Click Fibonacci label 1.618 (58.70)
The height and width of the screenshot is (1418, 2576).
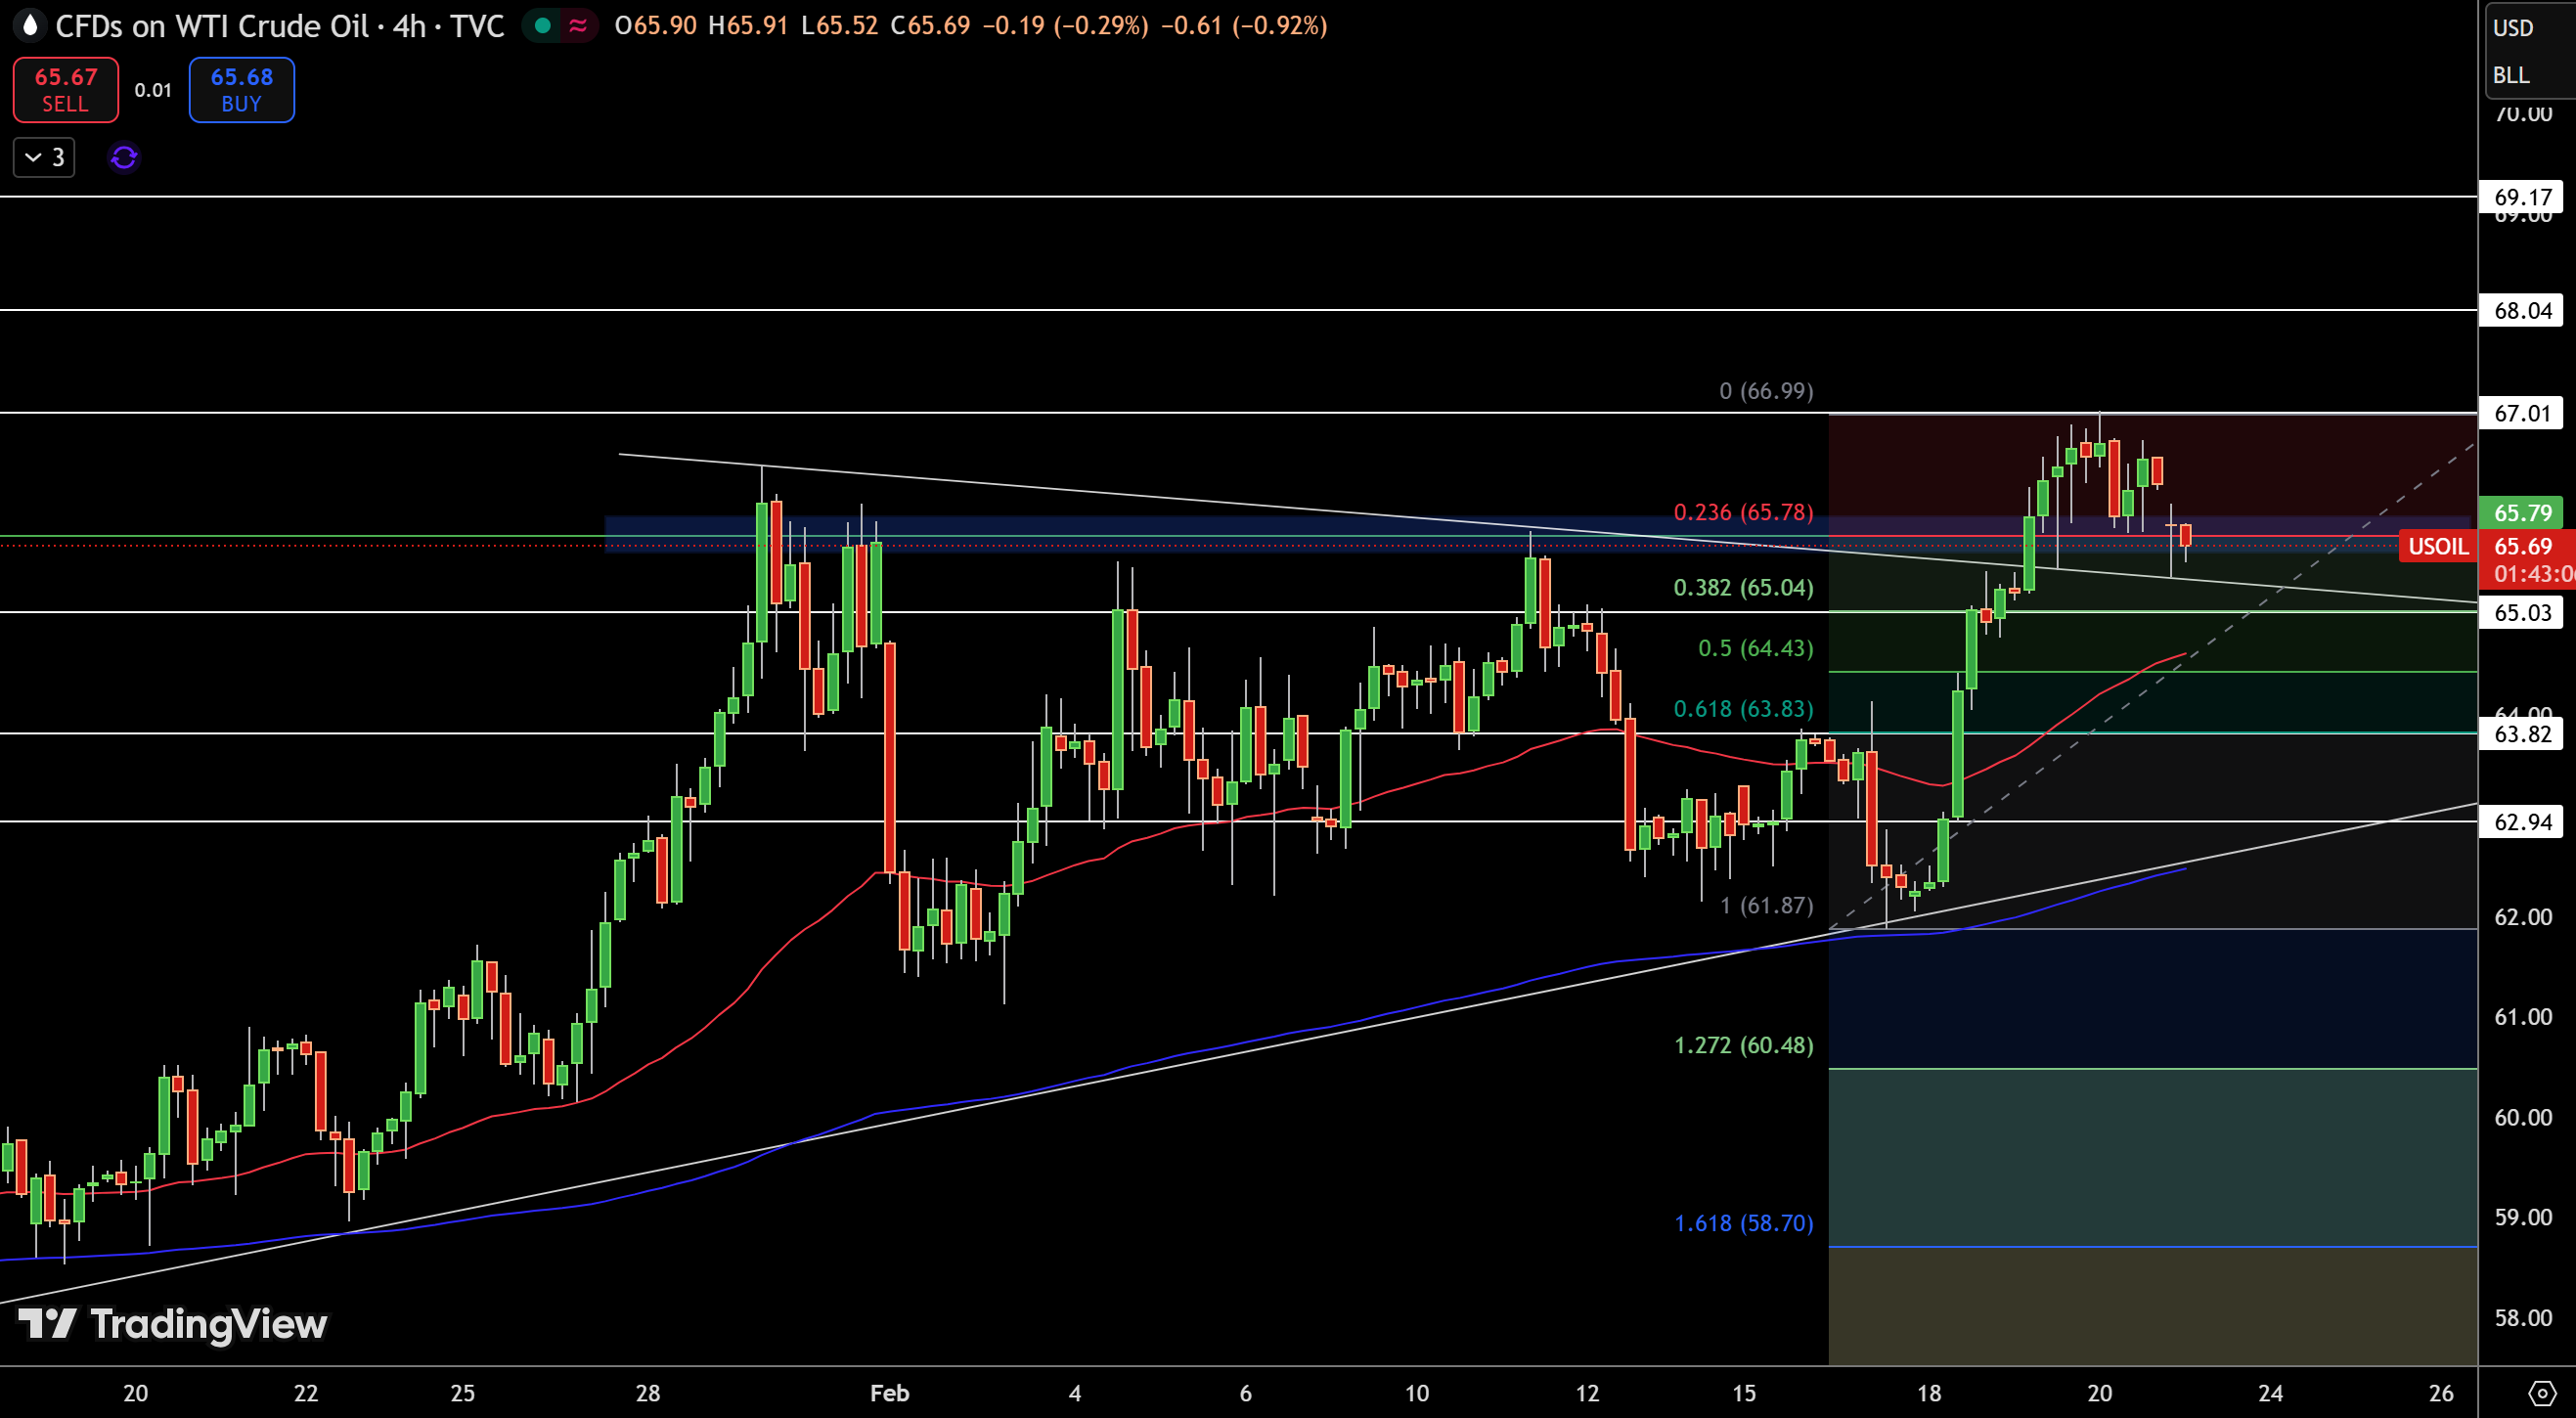coord(1743,1224)
